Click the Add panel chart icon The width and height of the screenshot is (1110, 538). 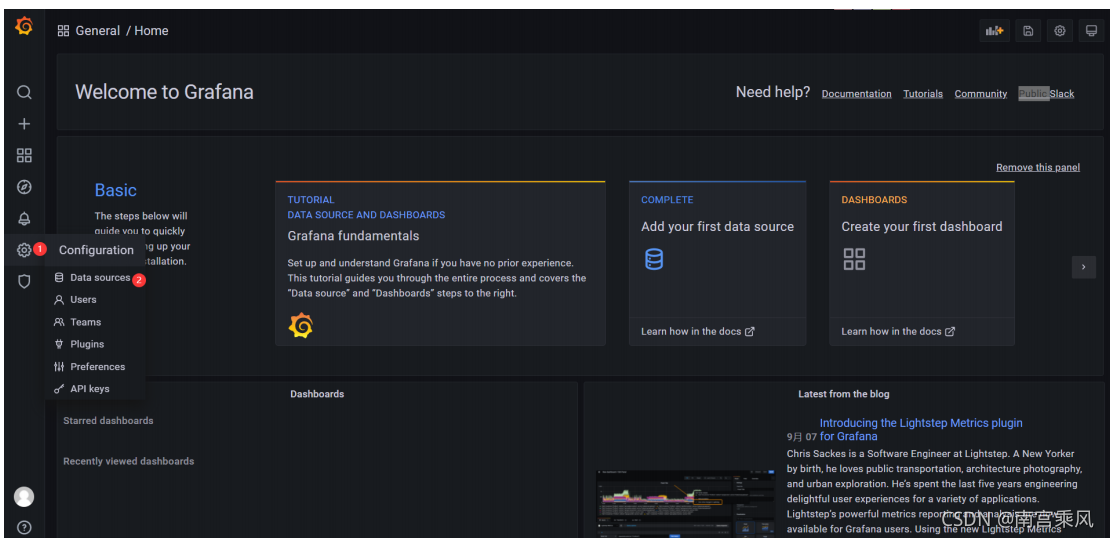coord(995,30)
